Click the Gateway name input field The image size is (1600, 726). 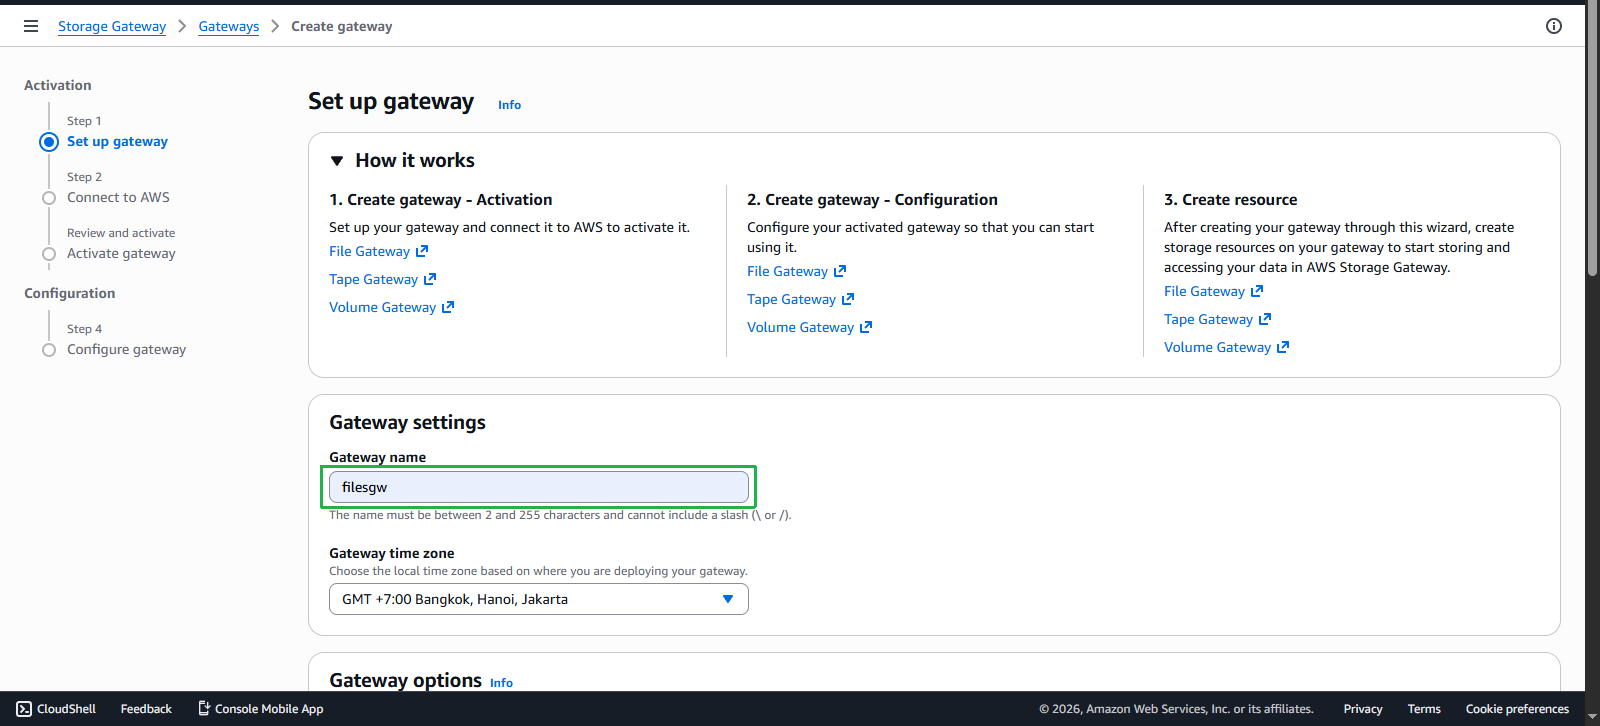point(539,487)
